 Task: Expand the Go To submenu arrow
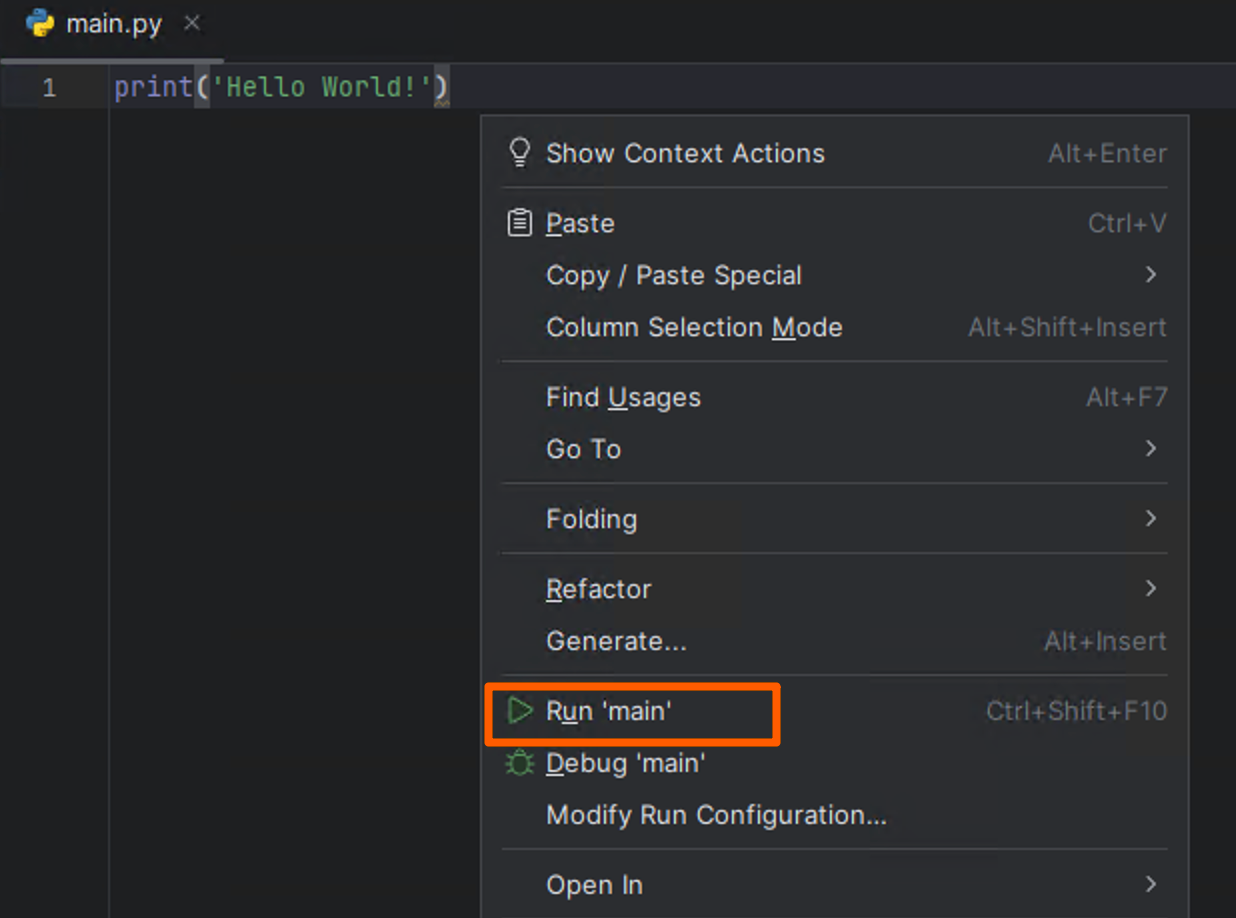tap(1151, 449)
